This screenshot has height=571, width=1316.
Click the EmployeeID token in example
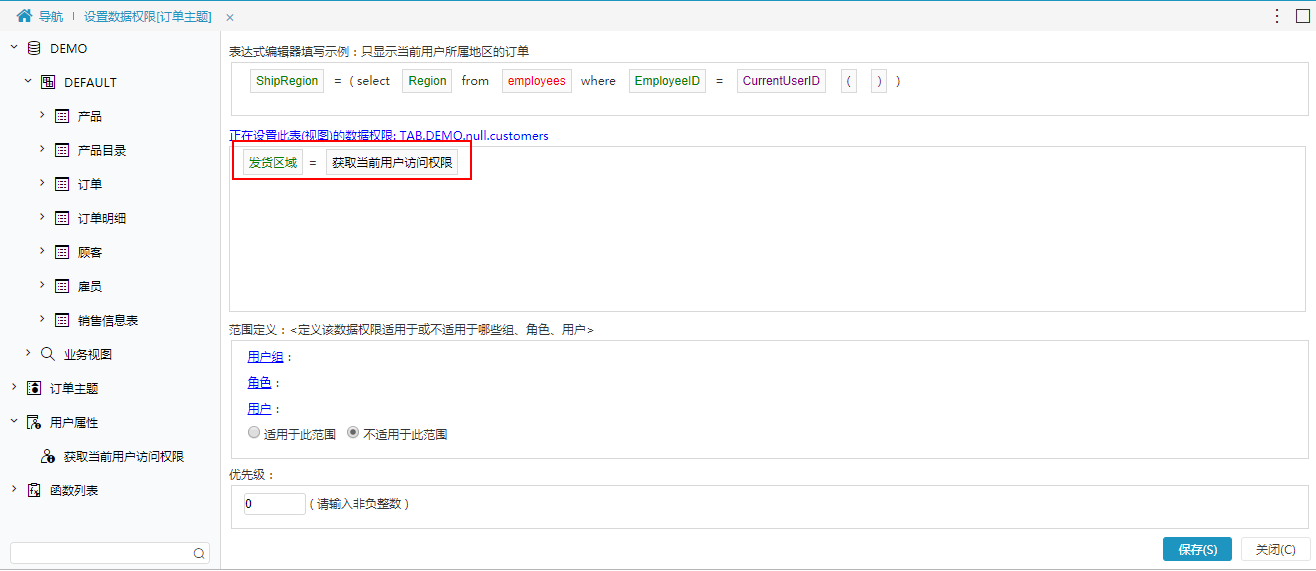coord(668,81)
